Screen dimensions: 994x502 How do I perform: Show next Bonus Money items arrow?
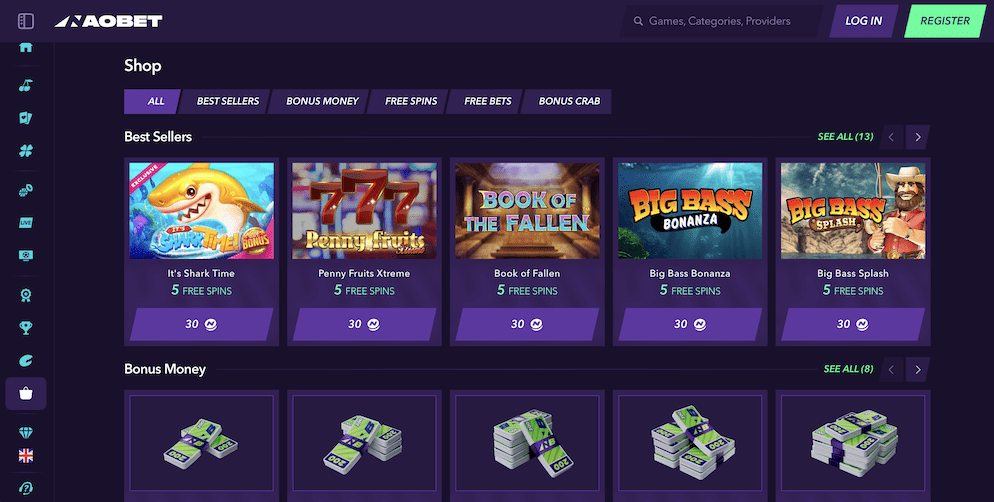[917, 370]
